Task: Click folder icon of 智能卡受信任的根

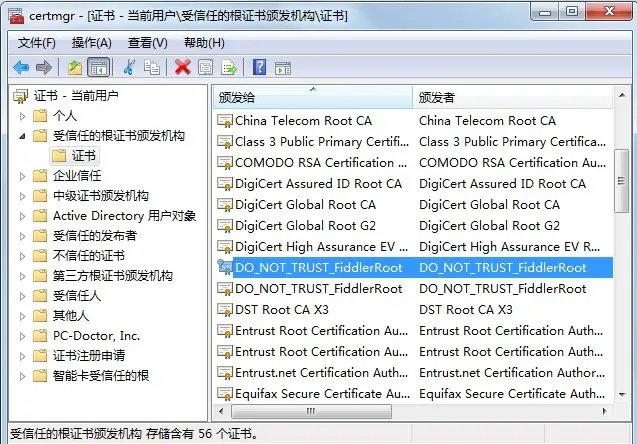Action: pyautogui.click(x=40, y=375)
